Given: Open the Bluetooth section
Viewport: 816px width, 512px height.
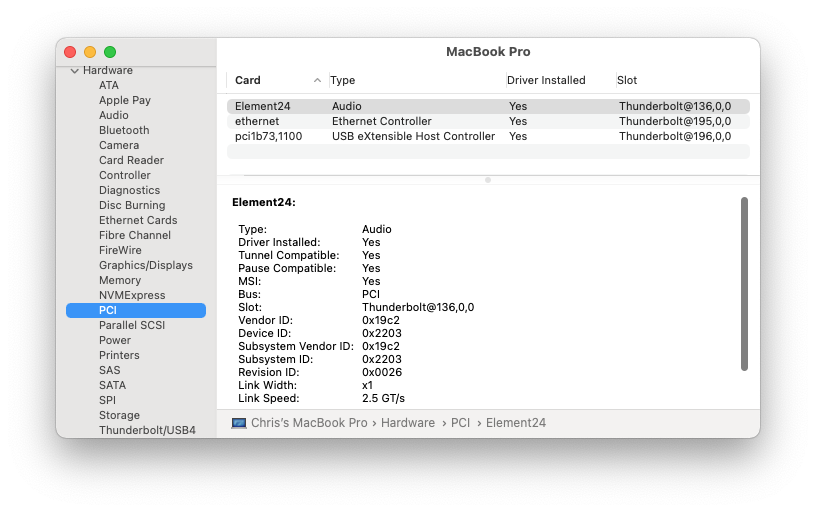Looking at the screenshot, I should (124, 130).
